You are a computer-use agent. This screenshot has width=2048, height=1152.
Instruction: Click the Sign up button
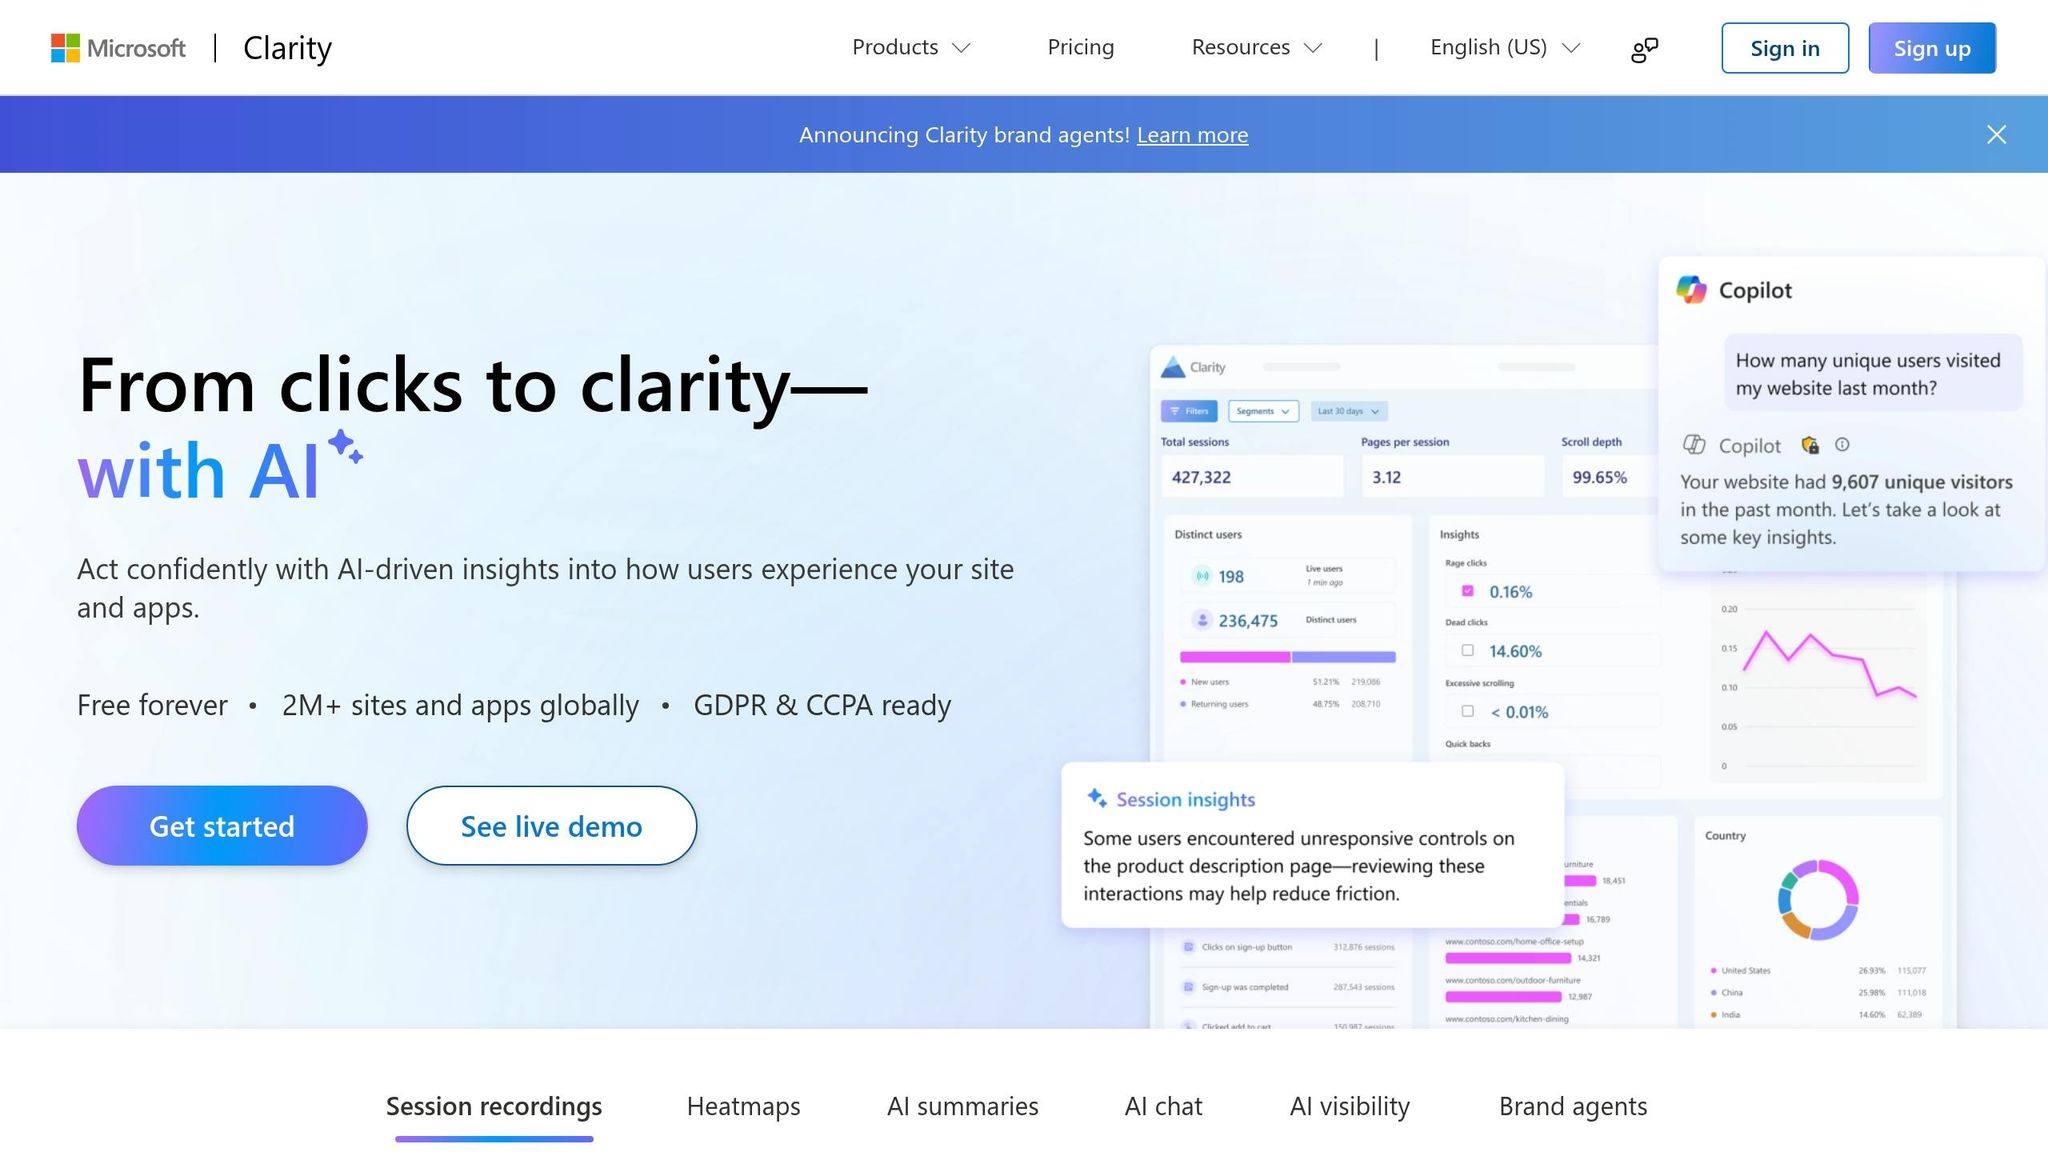coord(1932,48)
